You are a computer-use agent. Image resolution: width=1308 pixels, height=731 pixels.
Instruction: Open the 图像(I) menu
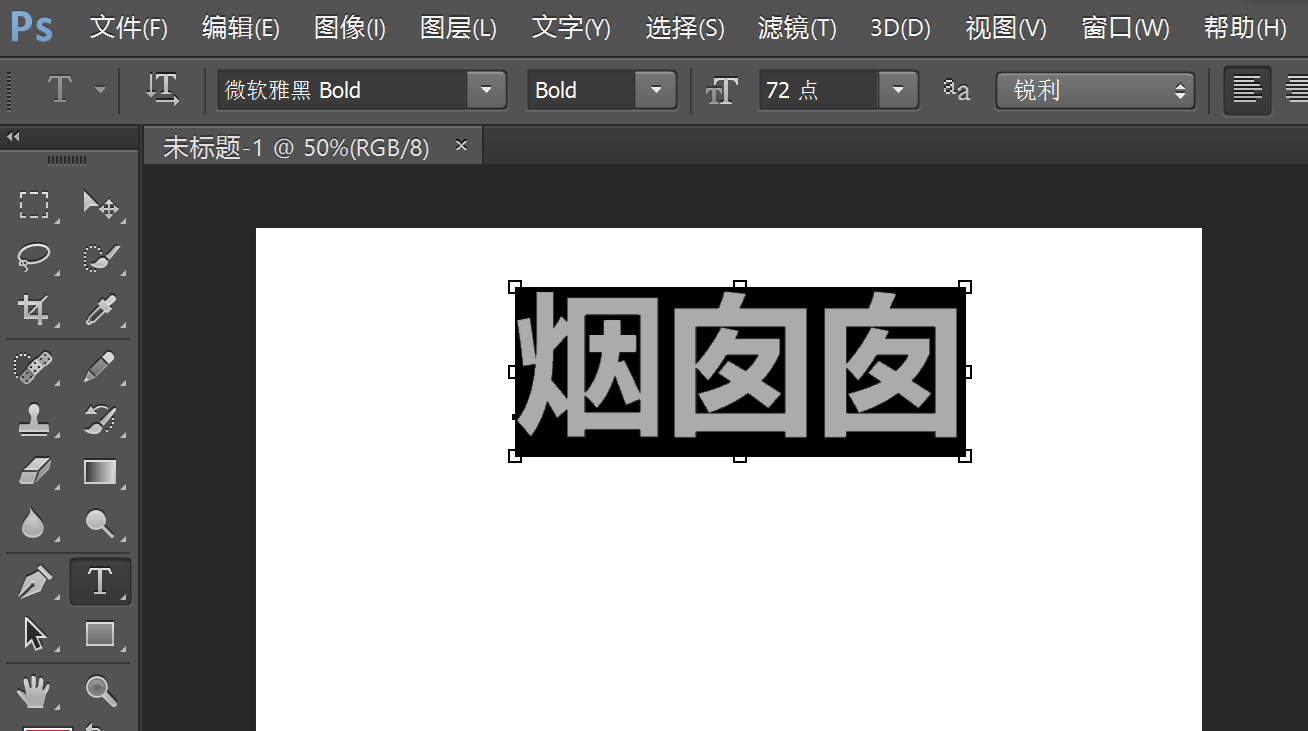coord(350,28)
